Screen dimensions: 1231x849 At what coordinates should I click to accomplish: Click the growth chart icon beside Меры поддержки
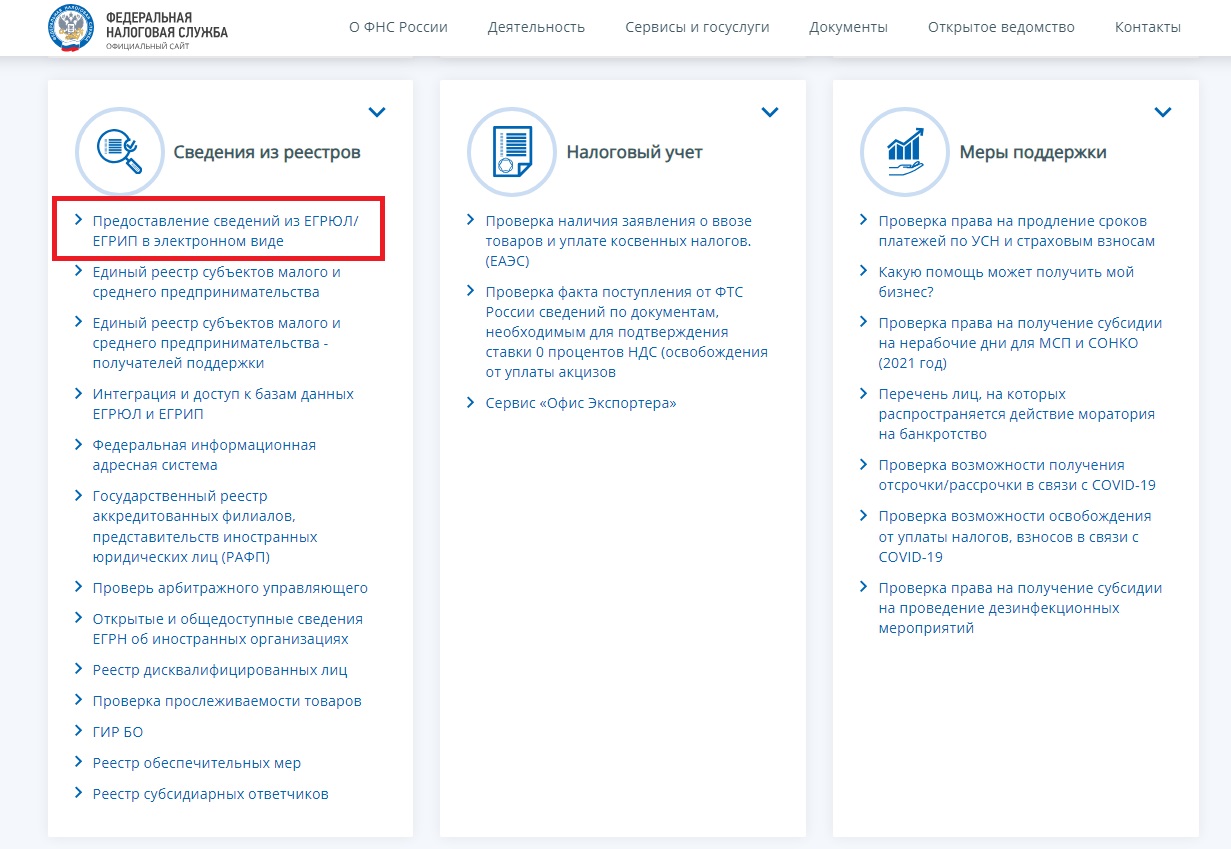tap(904, 151)
